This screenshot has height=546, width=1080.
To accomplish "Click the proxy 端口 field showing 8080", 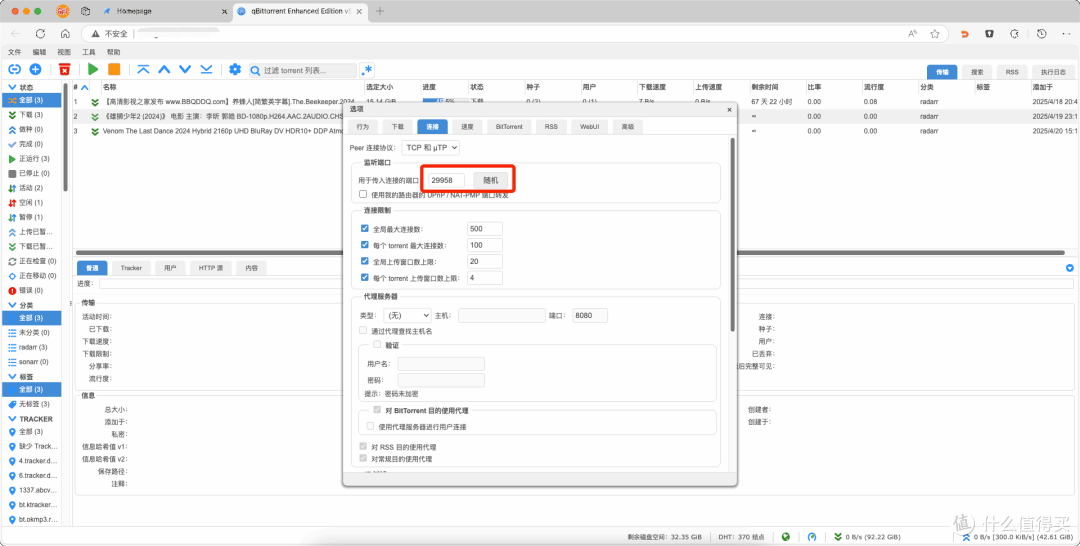I will click(x=590, y=315).
